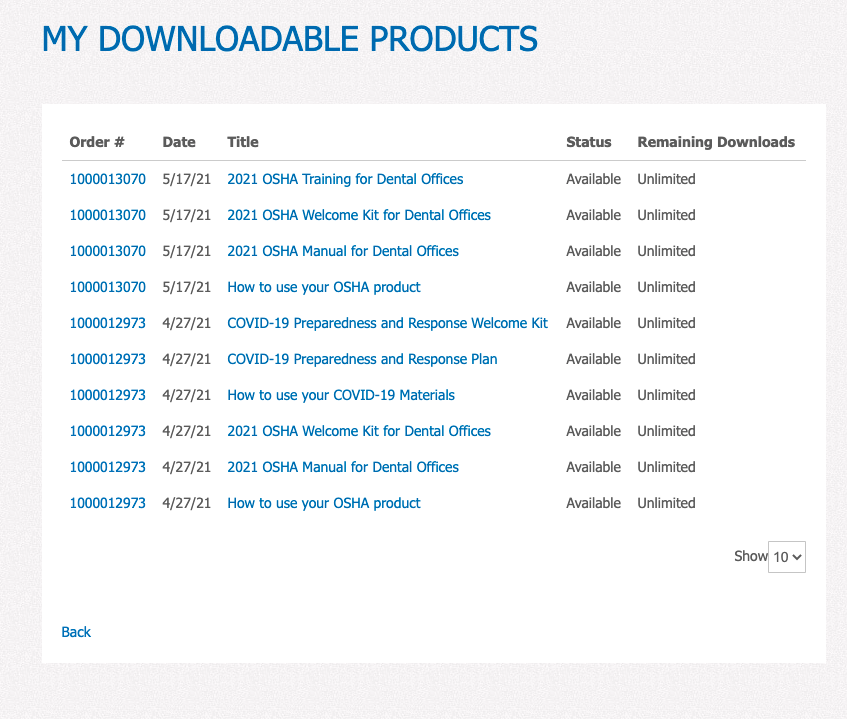
Task: Open order 1000013070 in 5/17/21 Welcome Kit row
Action: 107,215
